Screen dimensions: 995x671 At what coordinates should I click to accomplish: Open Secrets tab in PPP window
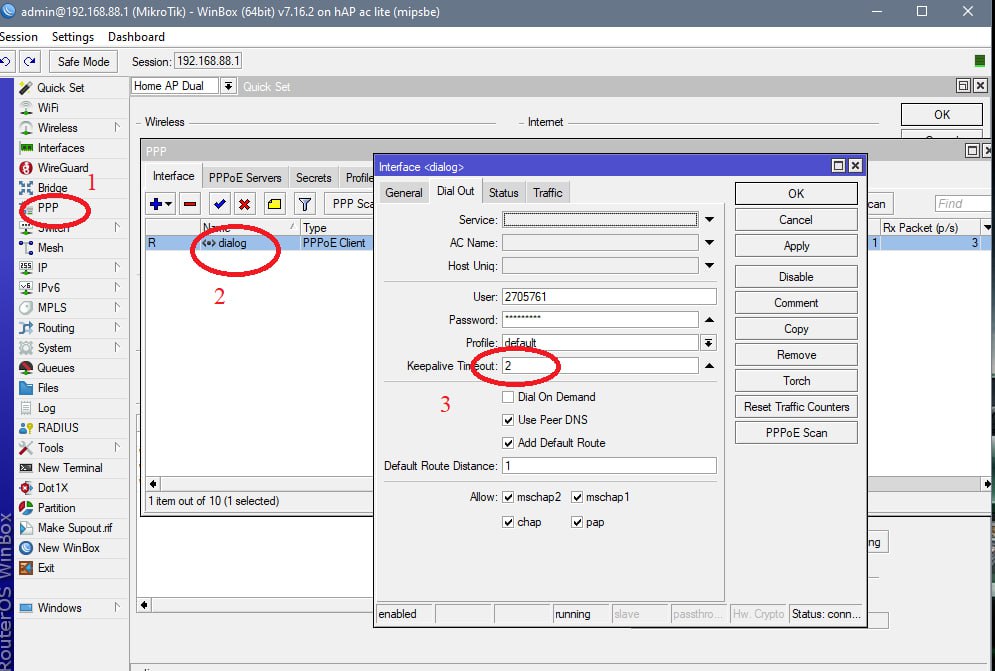[x=313, y=178]
